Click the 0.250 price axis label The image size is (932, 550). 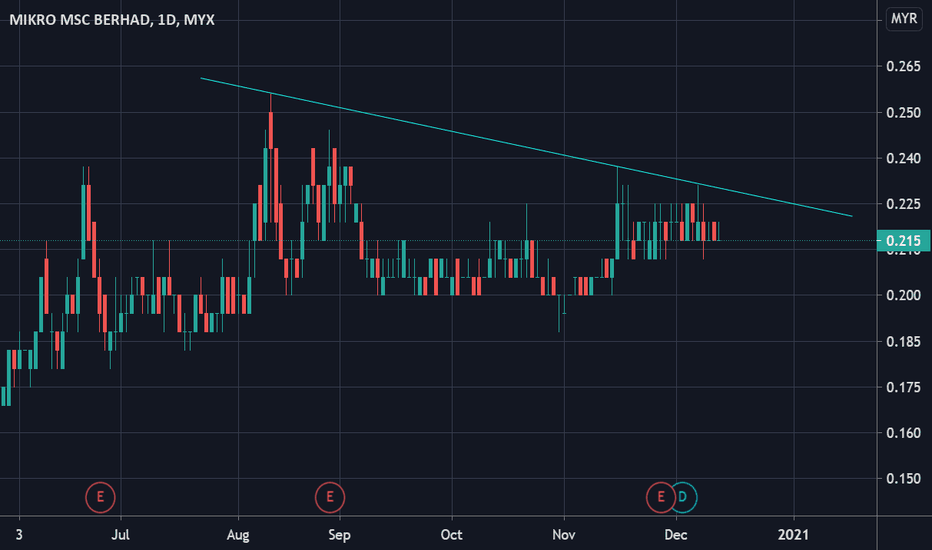903,112
